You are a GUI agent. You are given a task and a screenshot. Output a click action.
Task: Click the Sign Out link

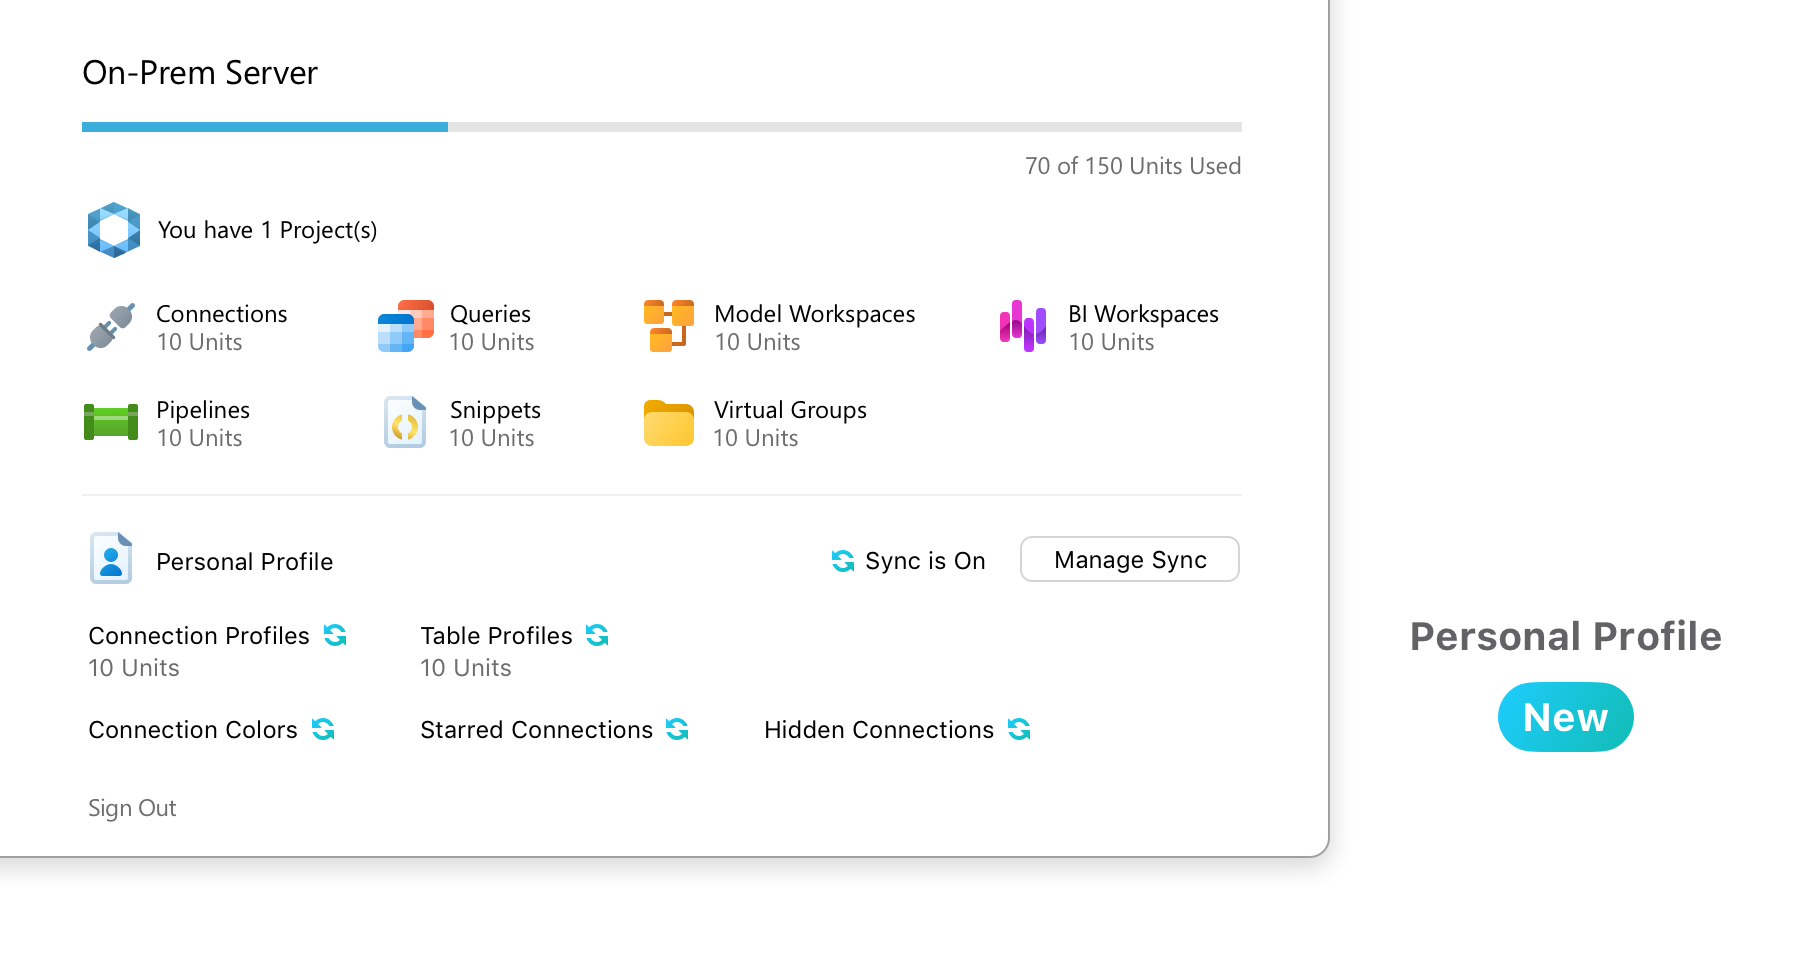coord(132,808)
